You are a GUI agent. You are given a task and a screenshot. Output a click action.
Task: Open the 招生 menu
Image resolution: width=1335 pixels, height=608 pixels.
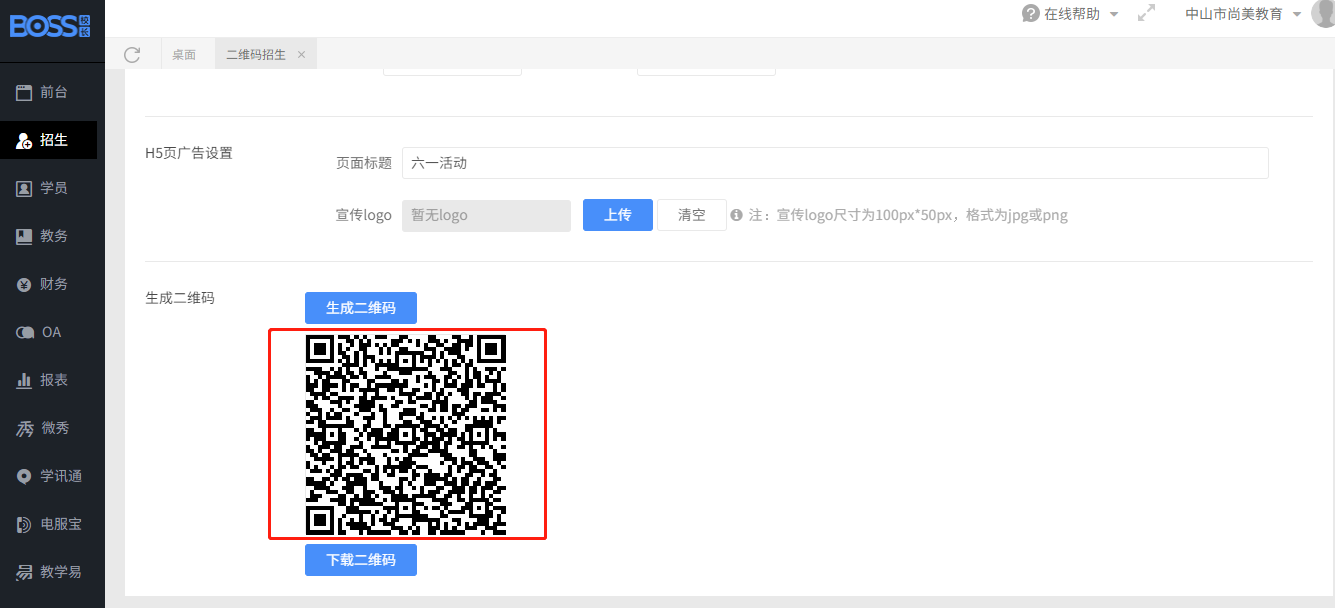pyautogui.click(x=52, y=140)
